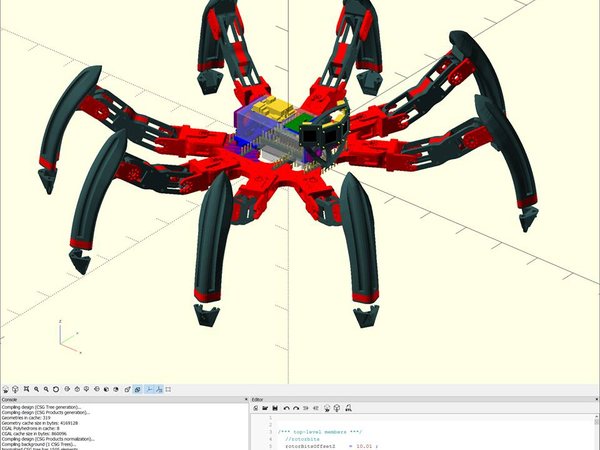
Task: Undo the last edit in the editor toolbar
Action: point(286,408)
